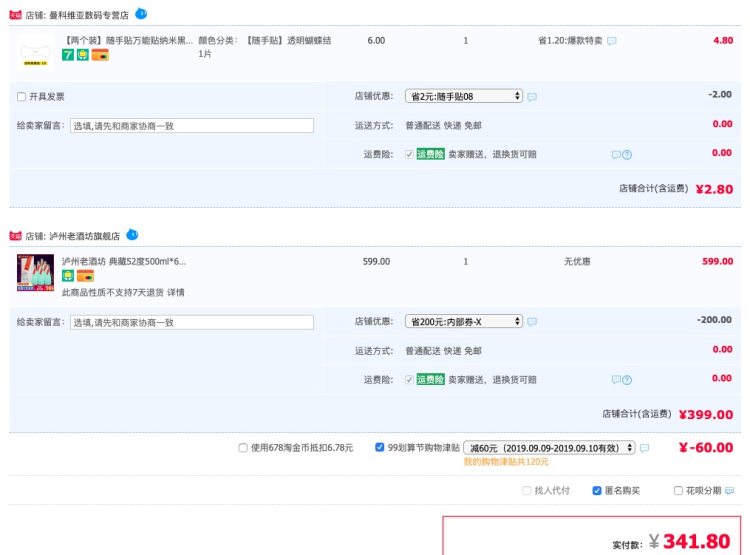Enable 花呗分期 installment checkbox
Screen dimensions: 750x555
[678, 490]
